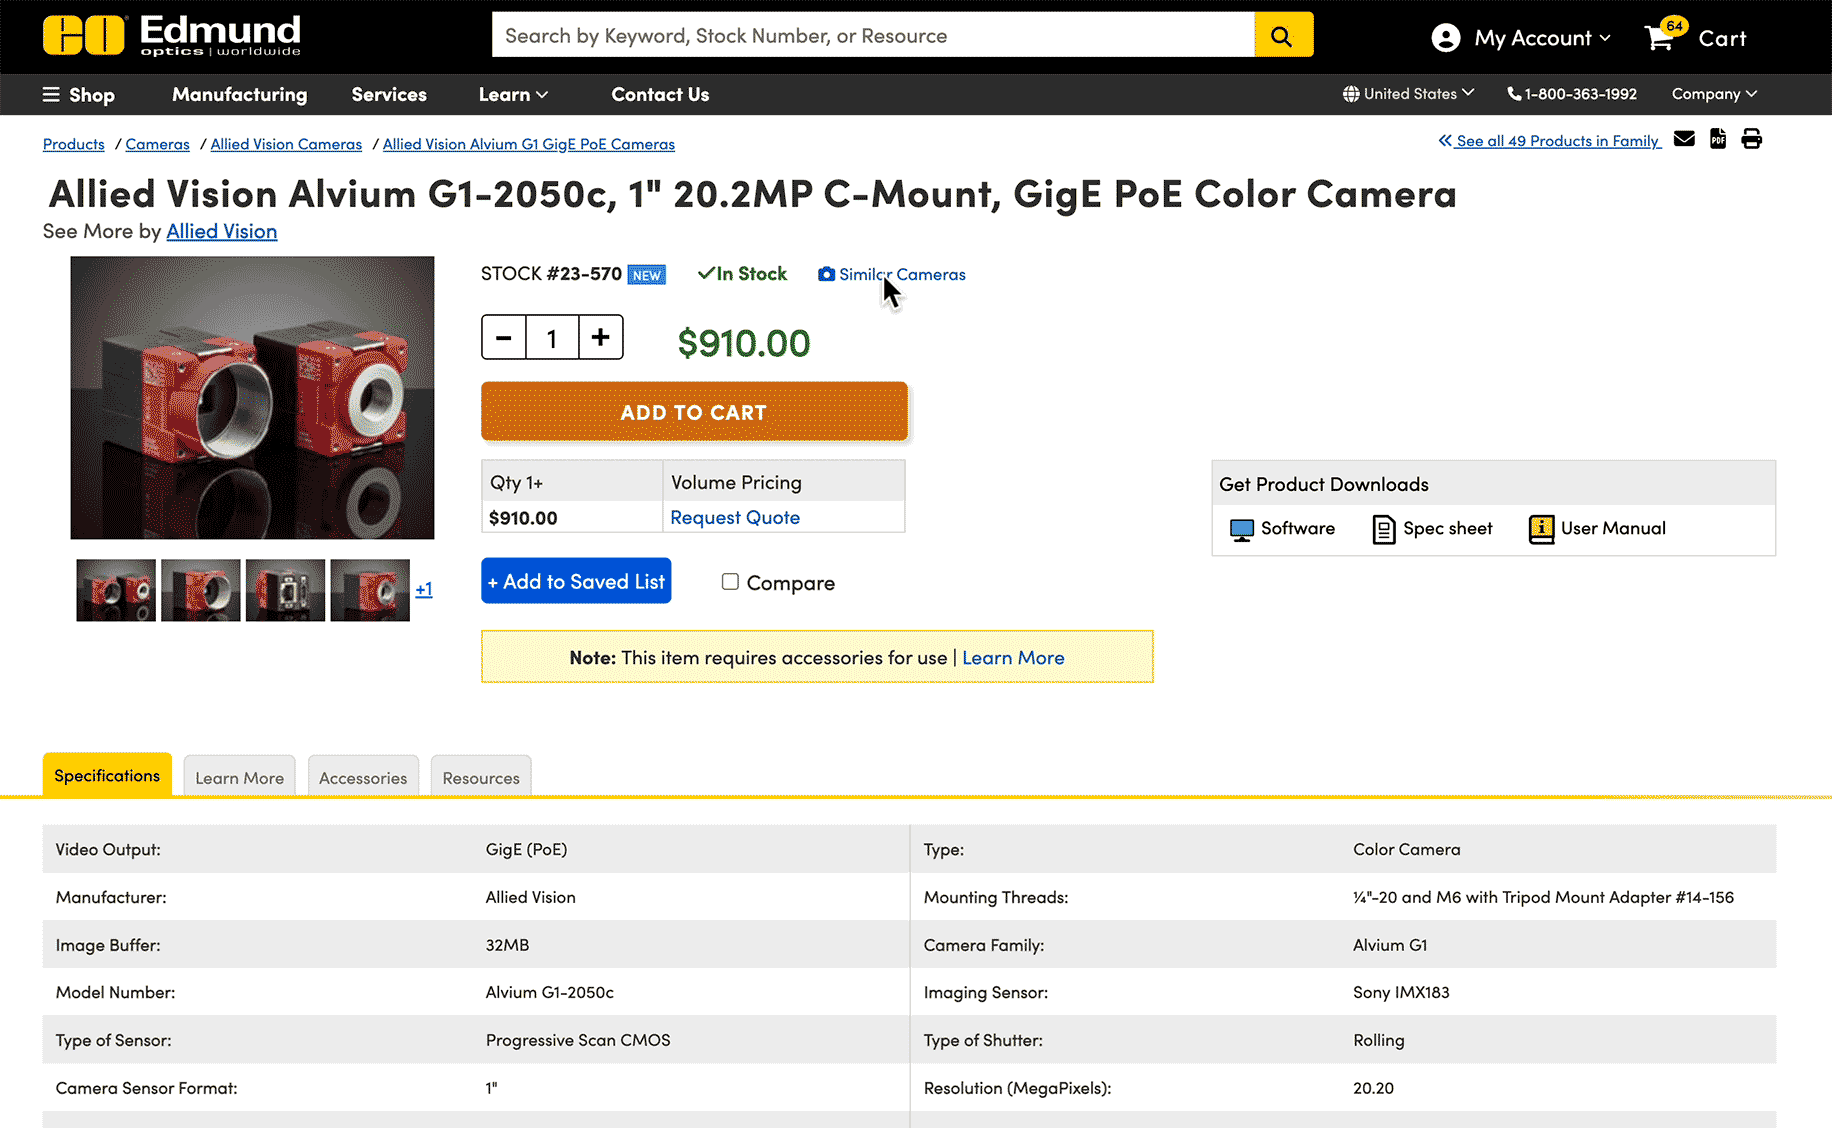Select the third camera thumbnail image
This screenshot has height=1128, width=1832.
pyautogui.click(x=285, y=590)
